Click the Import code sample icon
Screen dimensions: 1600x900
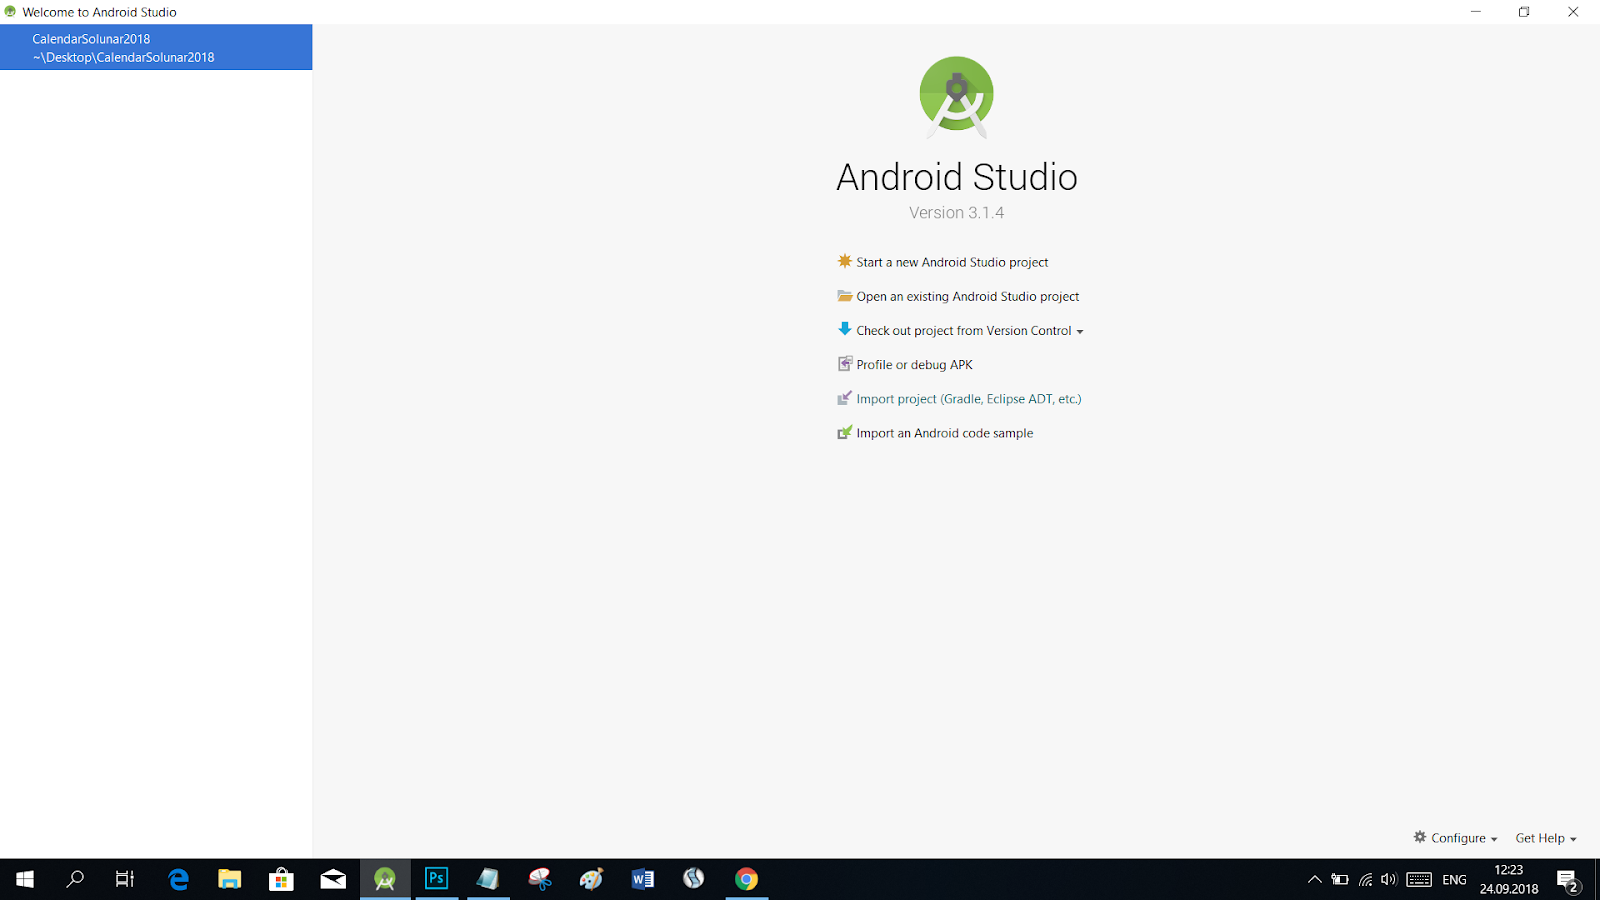pyautogui.click(x=845, y=432)
